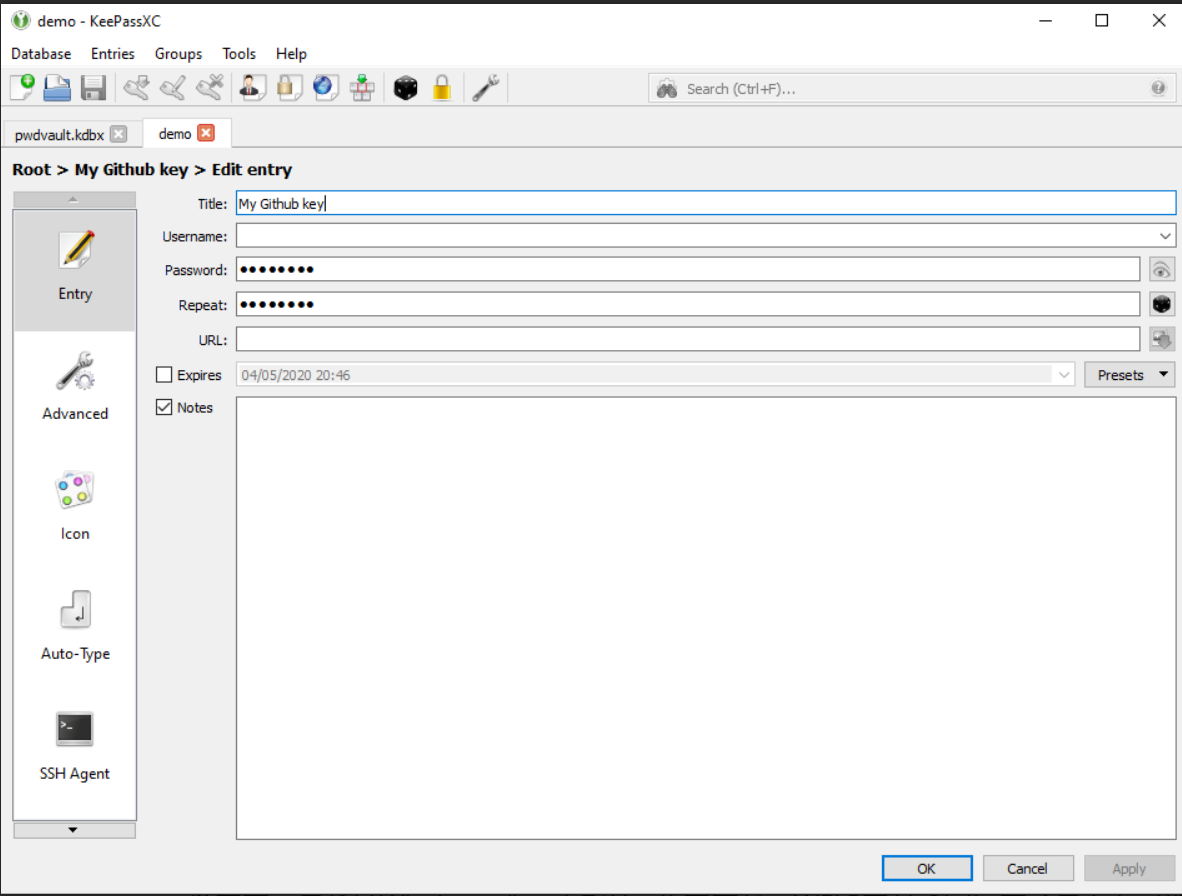Open the Advanced section in sidebar

[75, 387]
